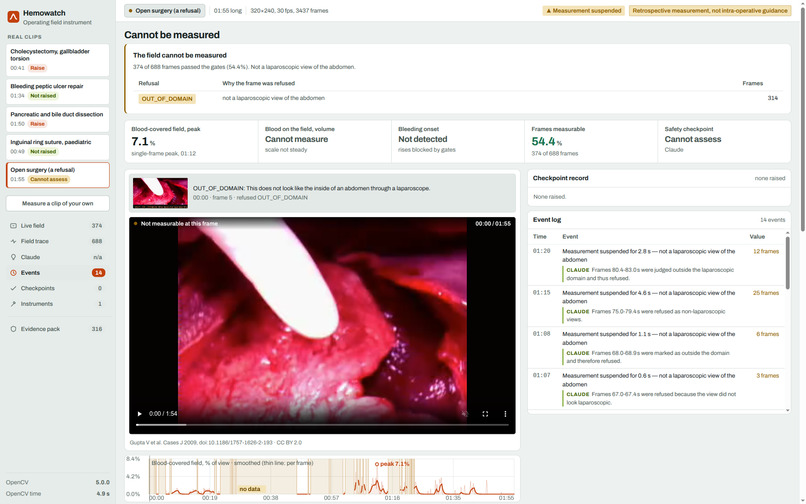Click the Measurement suspended warning badge

pos(583,10)
